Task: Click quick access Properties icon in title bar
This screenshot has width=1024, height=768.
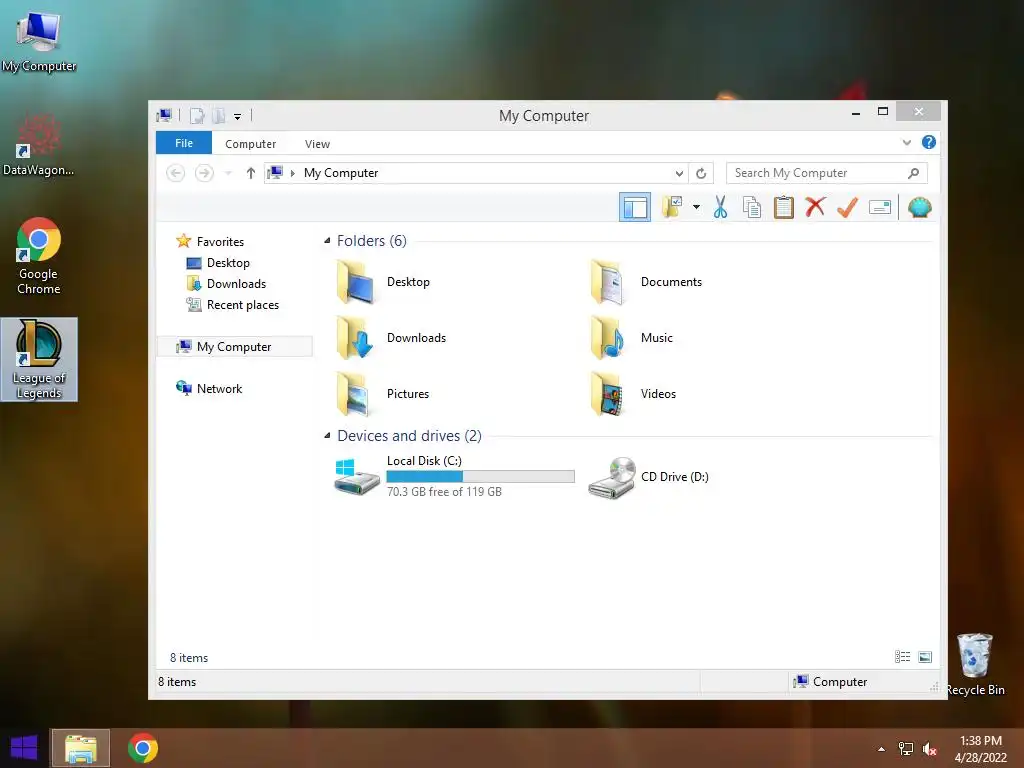Action: (197, 116)
